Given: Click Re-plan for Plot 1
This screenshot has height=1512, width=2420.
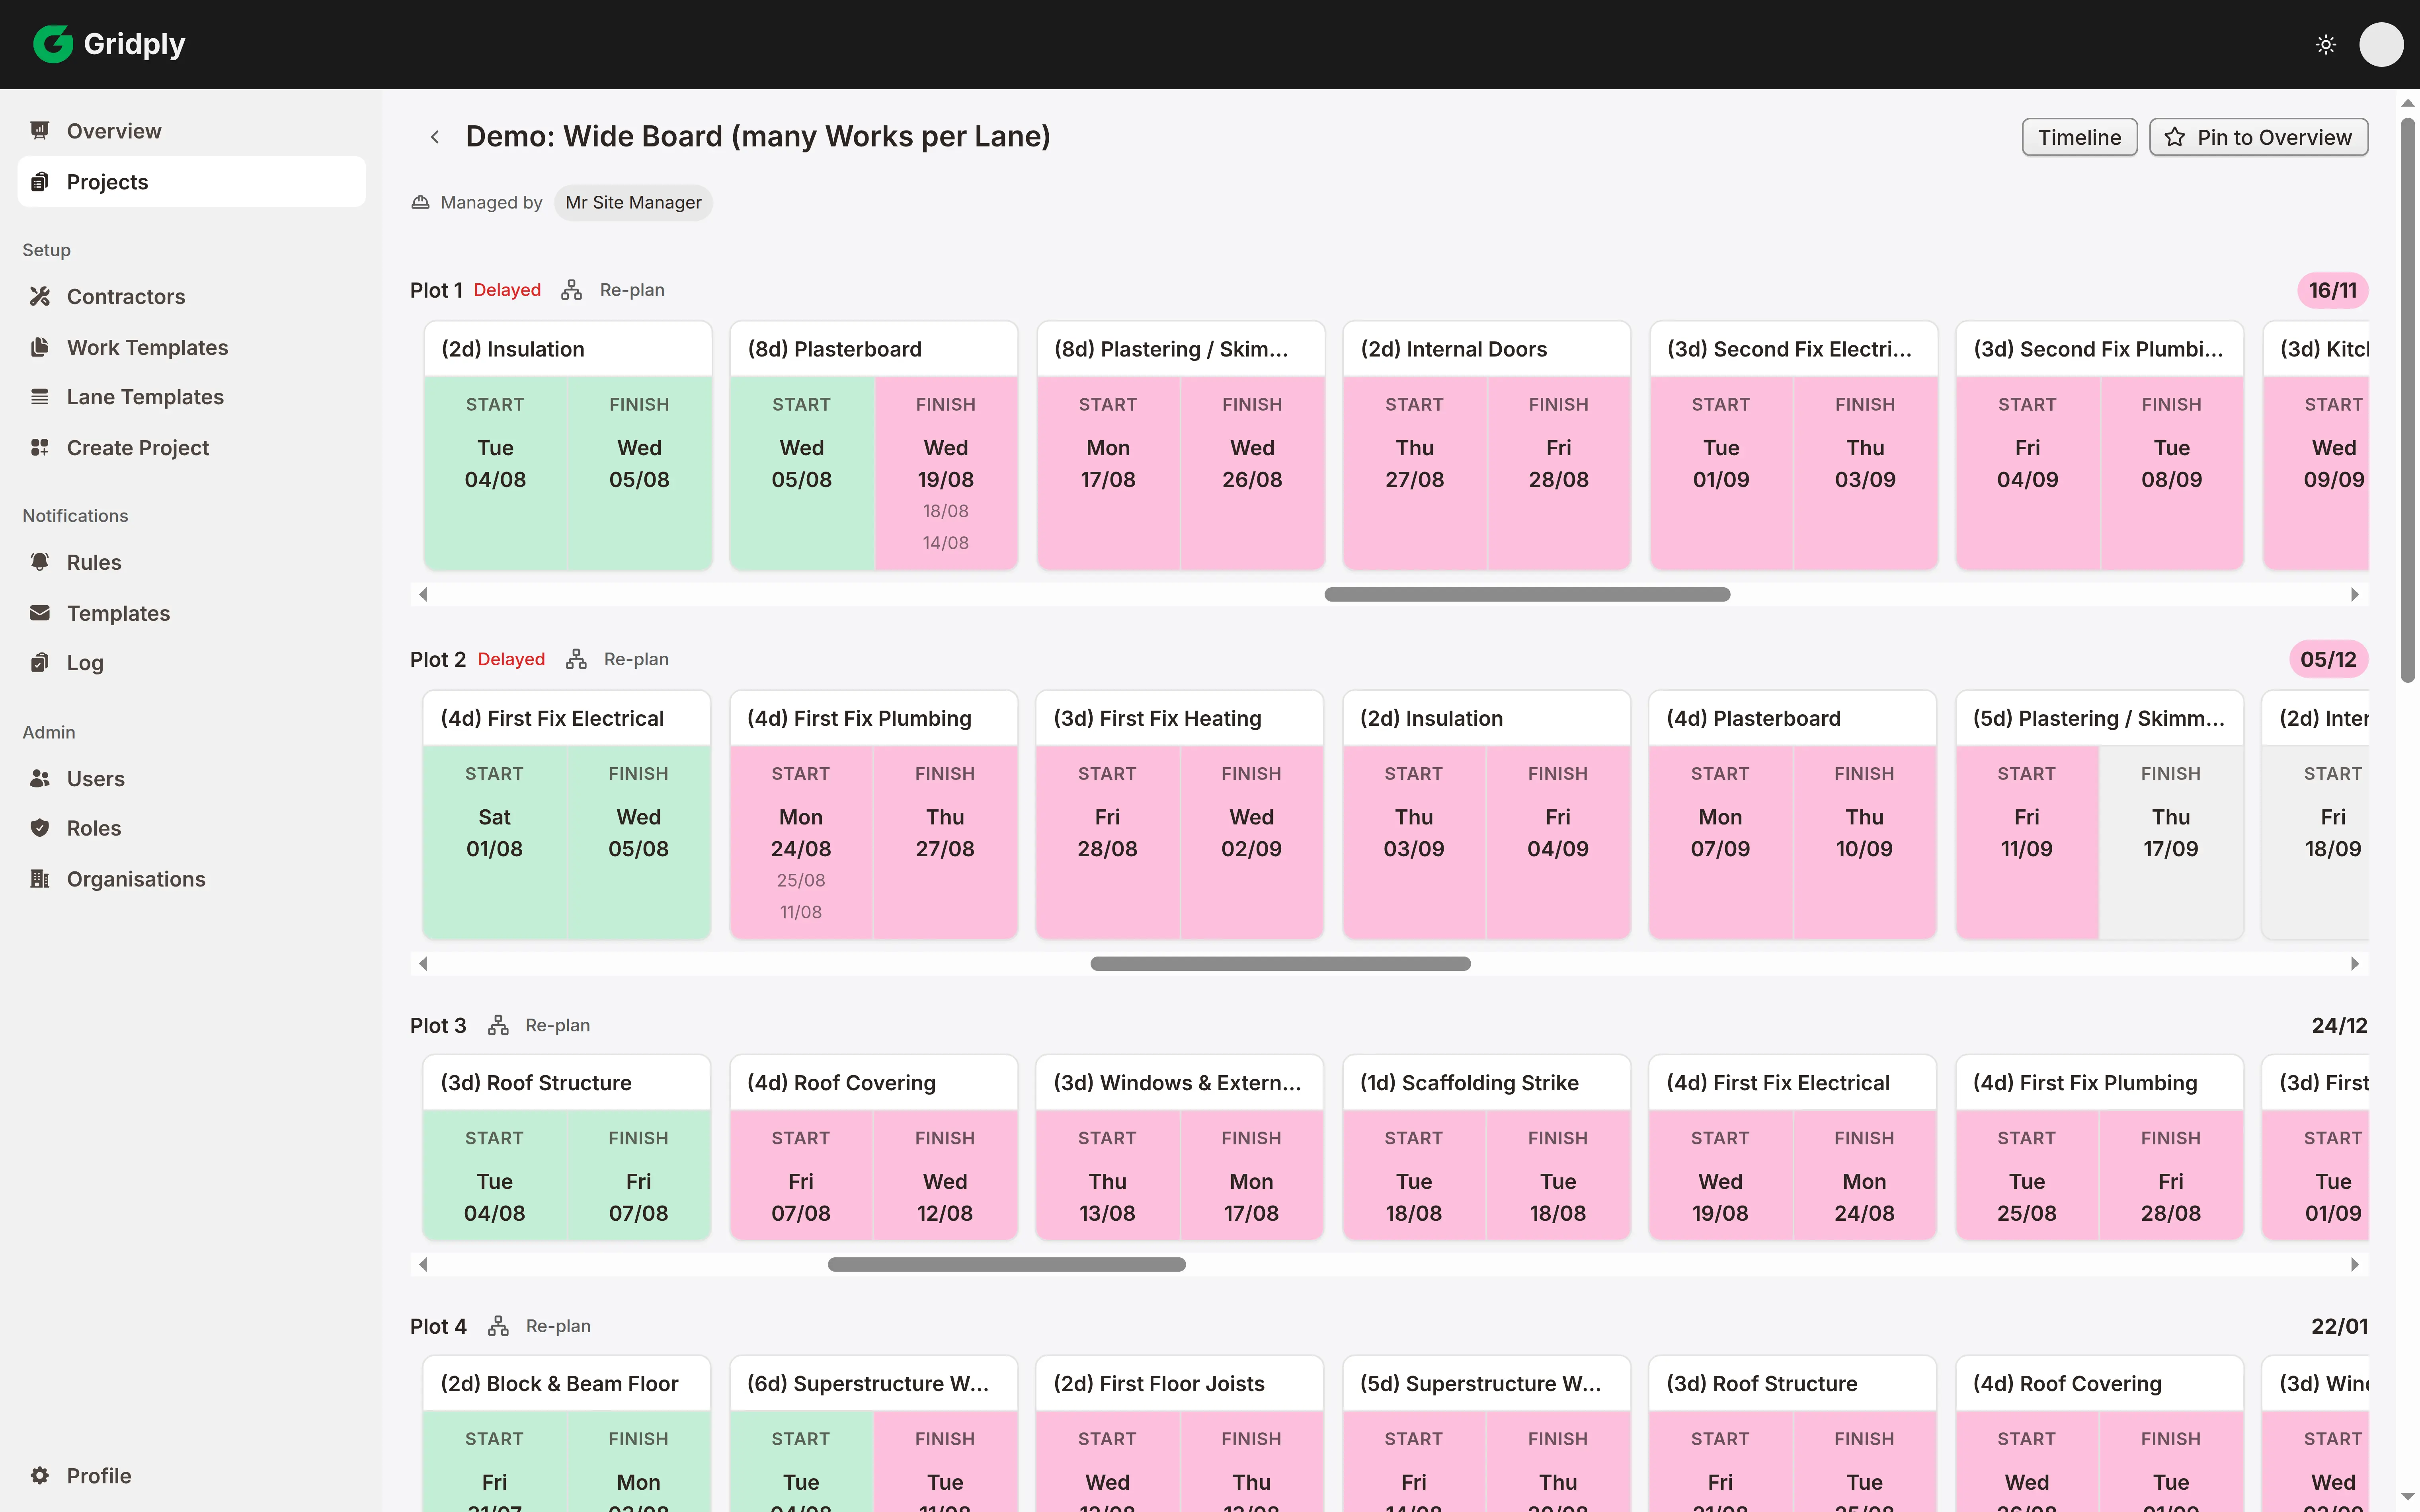Looking at the screenshot, I should tap(632, 290).
